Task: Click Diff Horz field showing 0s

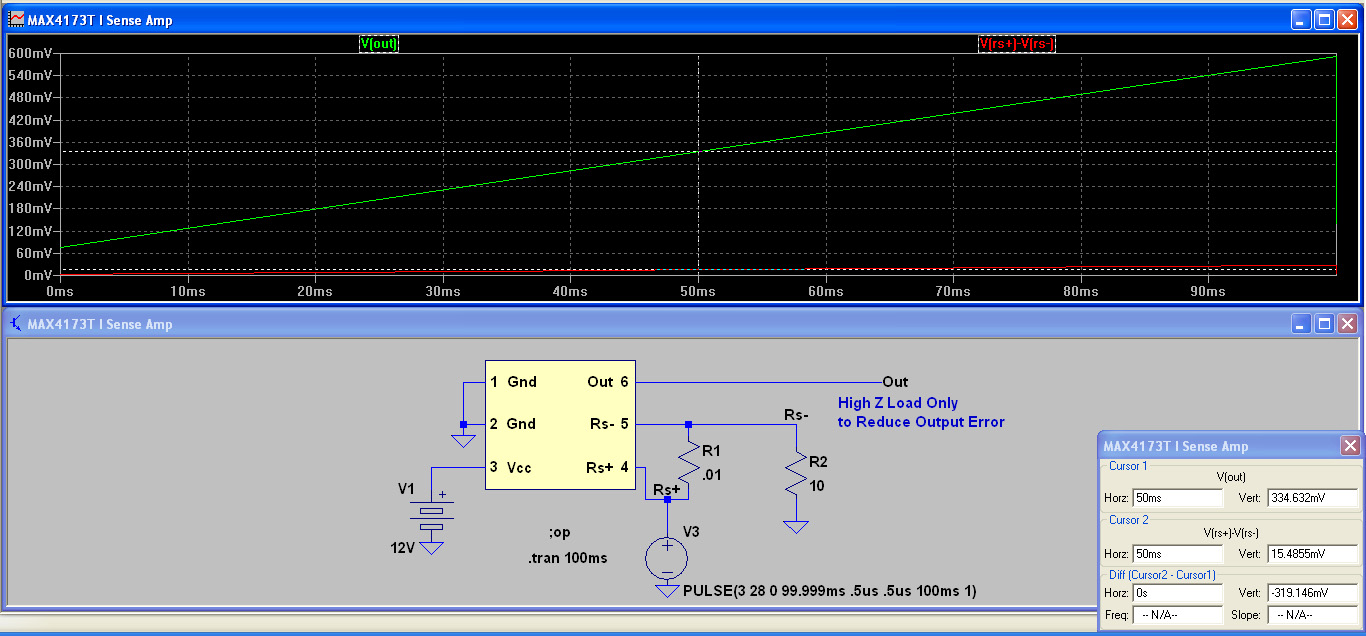Action: [x=1177, y=593]
